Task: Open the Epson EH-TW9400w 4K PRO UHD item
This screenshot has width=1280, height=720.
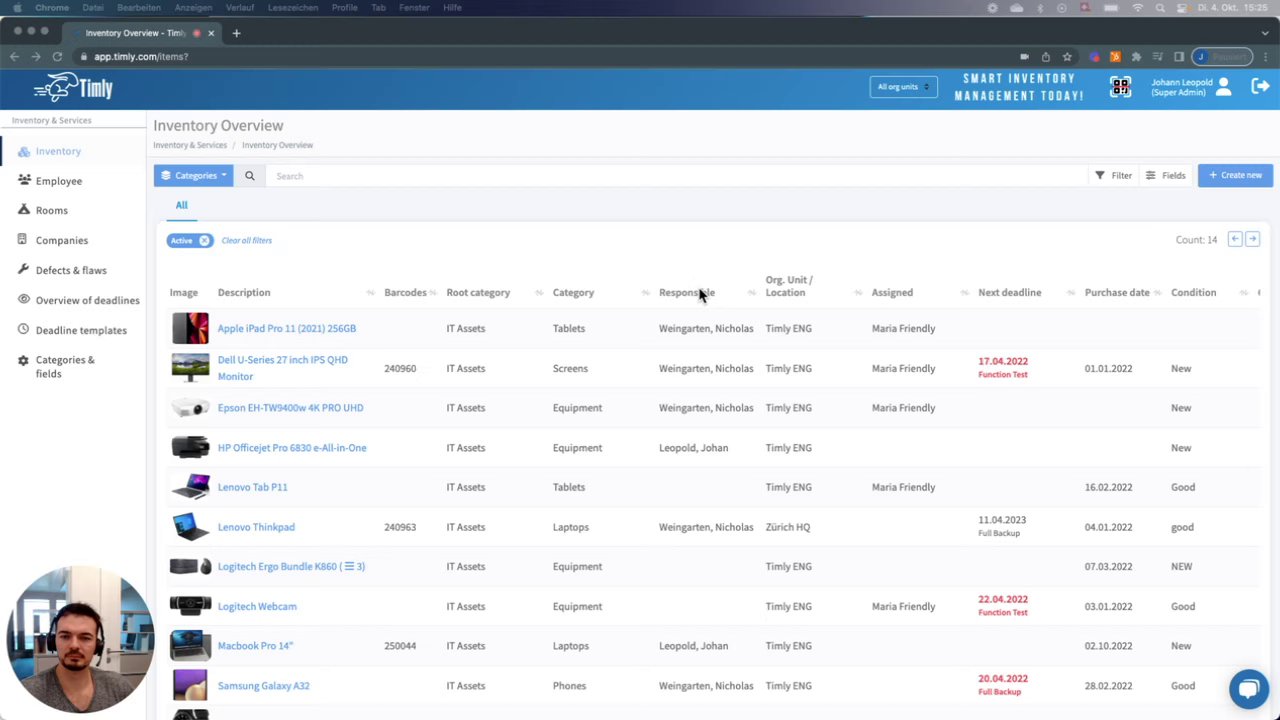Action: (x=290, y=408)
